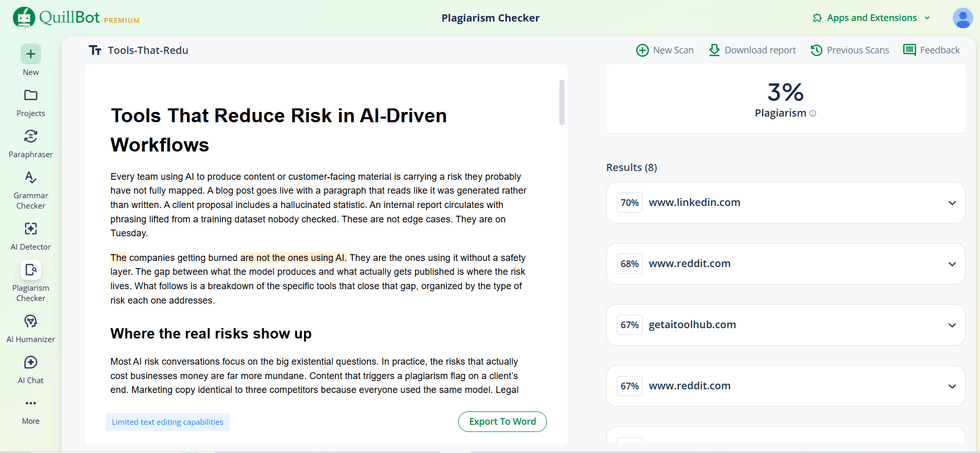This screenshot has width=980, height=453.
Task: Click the Previous Scans label
Action: click(858, 50)
